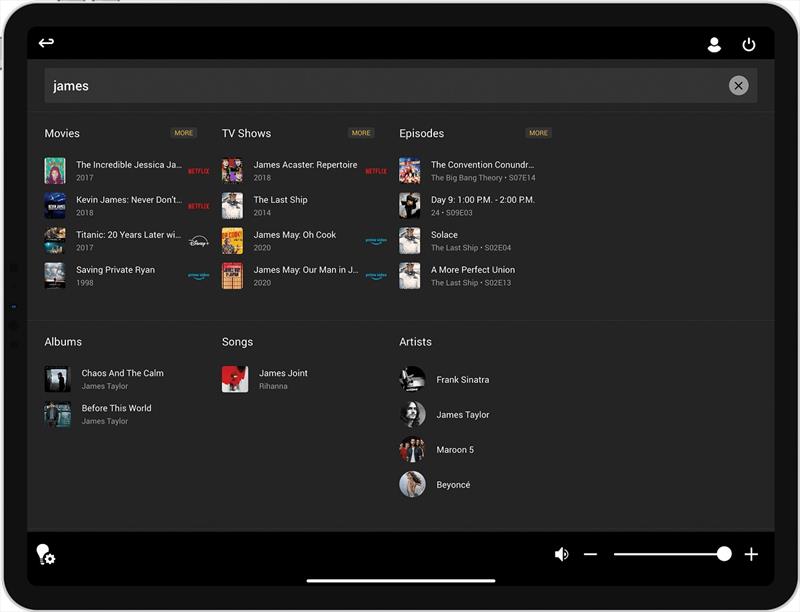The width and height of the screenshot is (800, 612).
Task: Open the Our Man in J... poster
Action: click(x=232, y=275)
